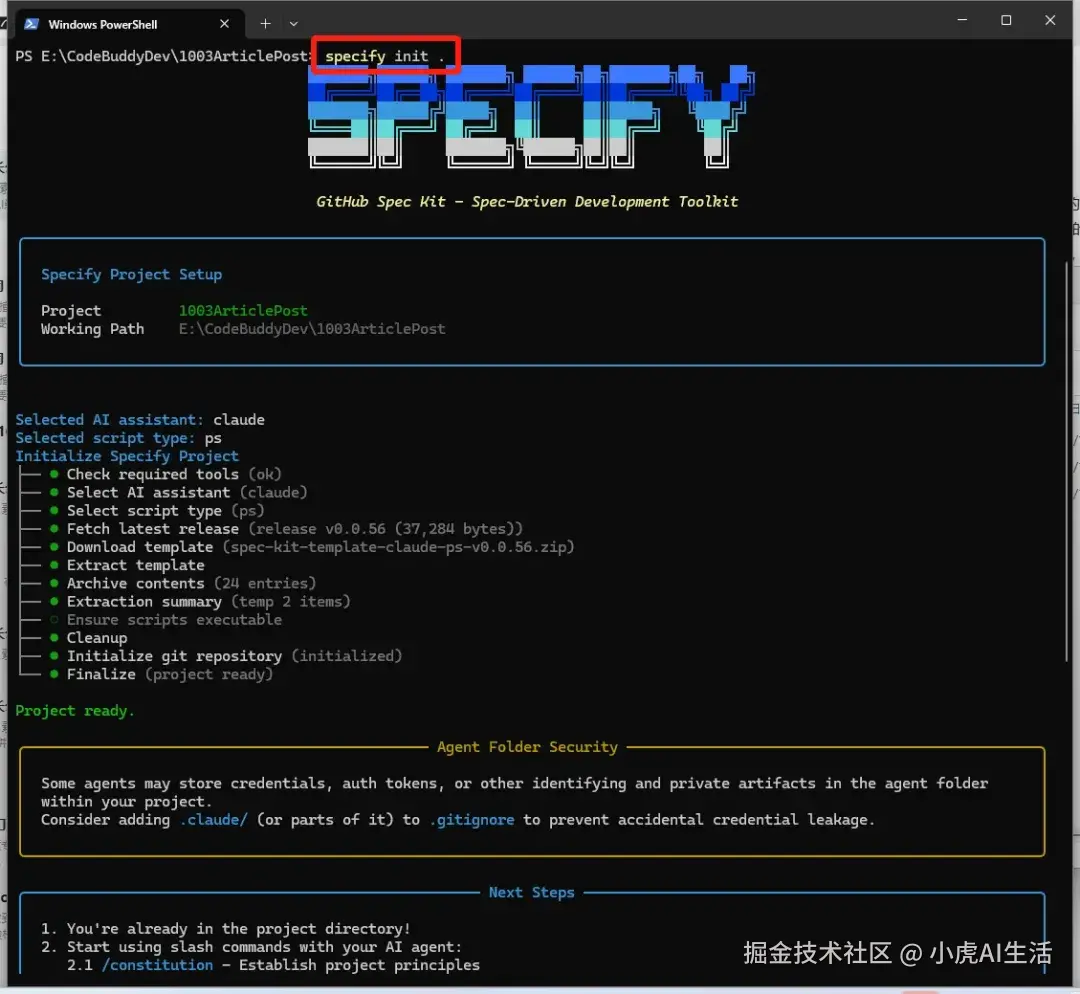Open a new terminal tab with plus button

(x=265, y=24)
